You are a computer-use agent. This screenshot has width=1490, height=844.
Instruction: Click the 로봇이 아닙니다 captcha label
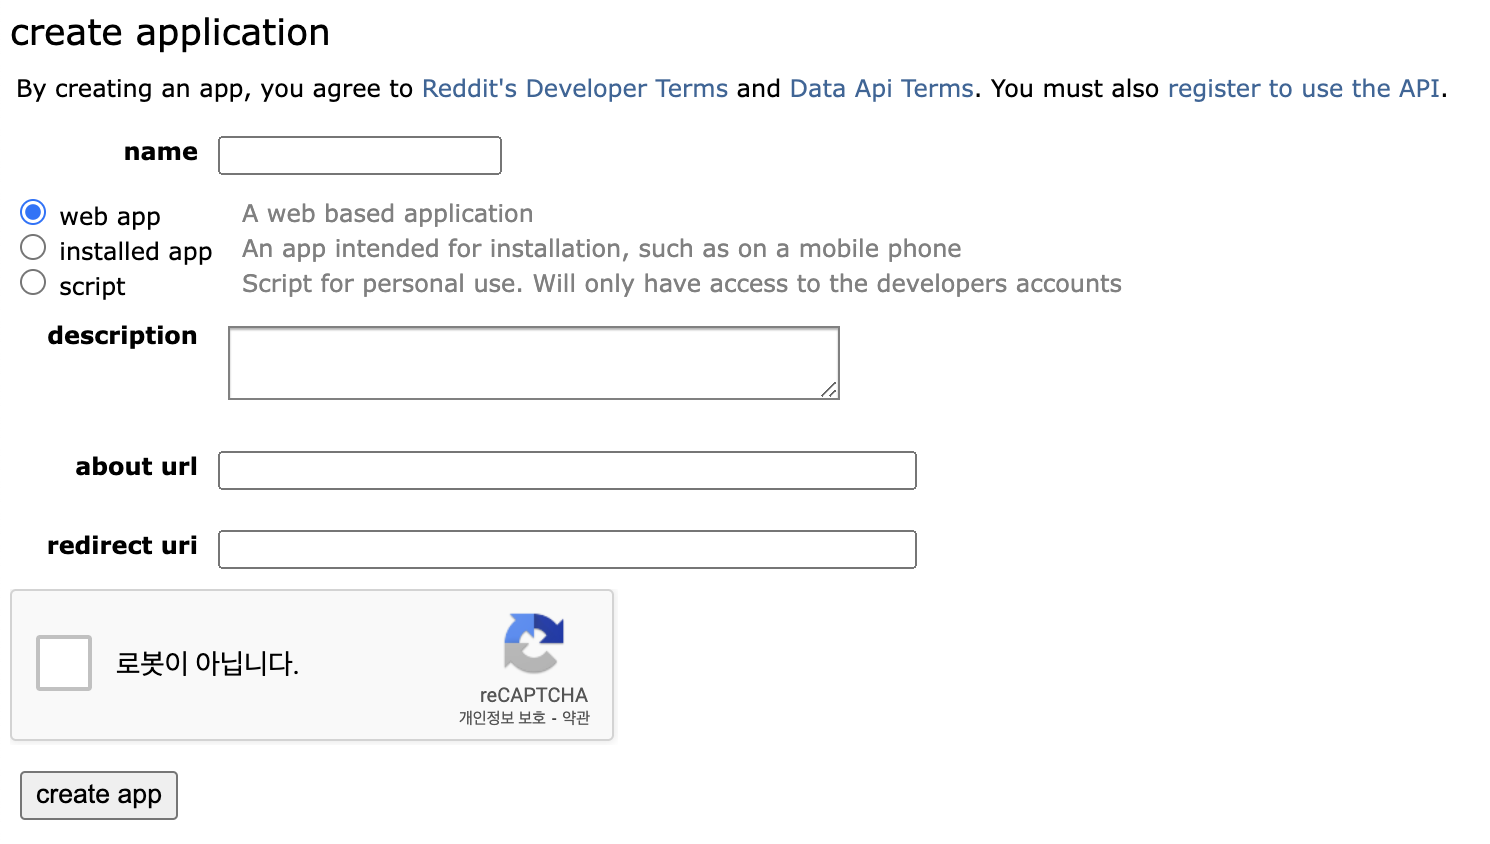(207, 663)
